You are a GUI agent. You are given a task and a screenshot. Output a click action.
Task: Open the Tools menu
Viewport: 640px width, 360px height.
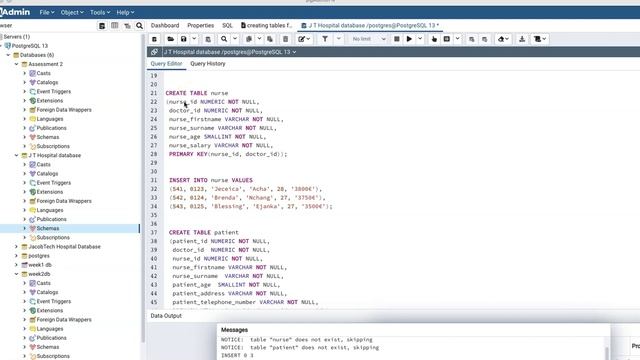(x=100, y=13)
